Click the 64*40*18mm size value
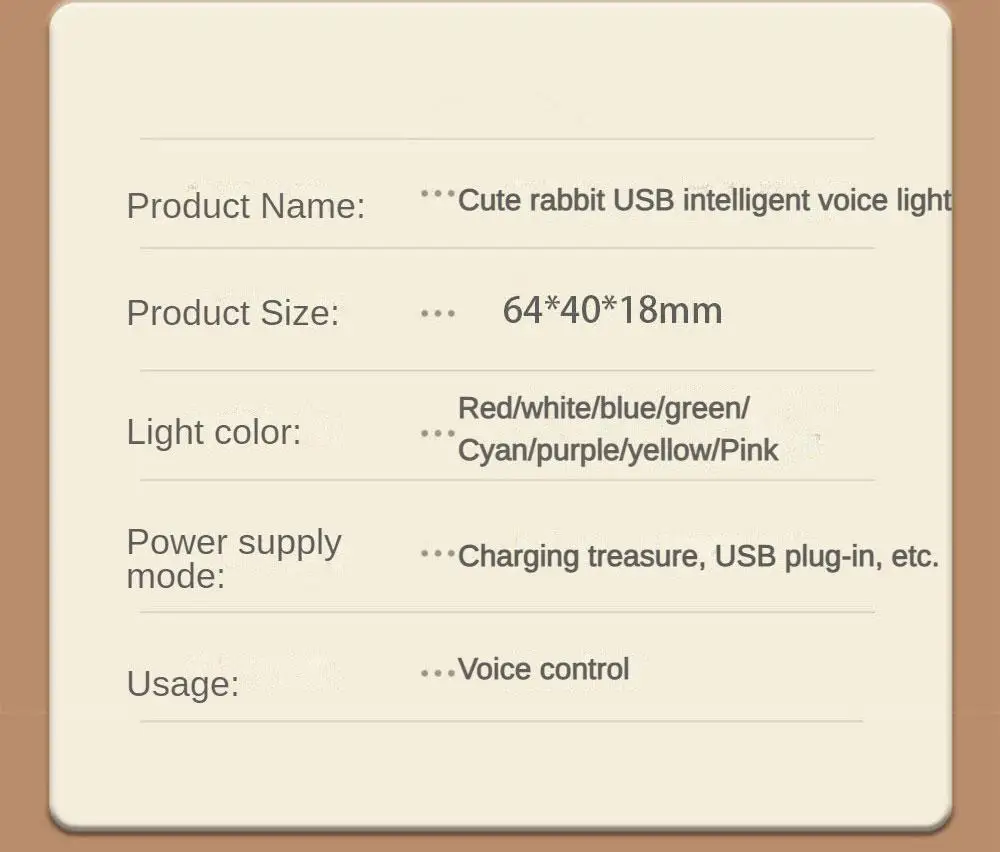 tap(612, 310)
